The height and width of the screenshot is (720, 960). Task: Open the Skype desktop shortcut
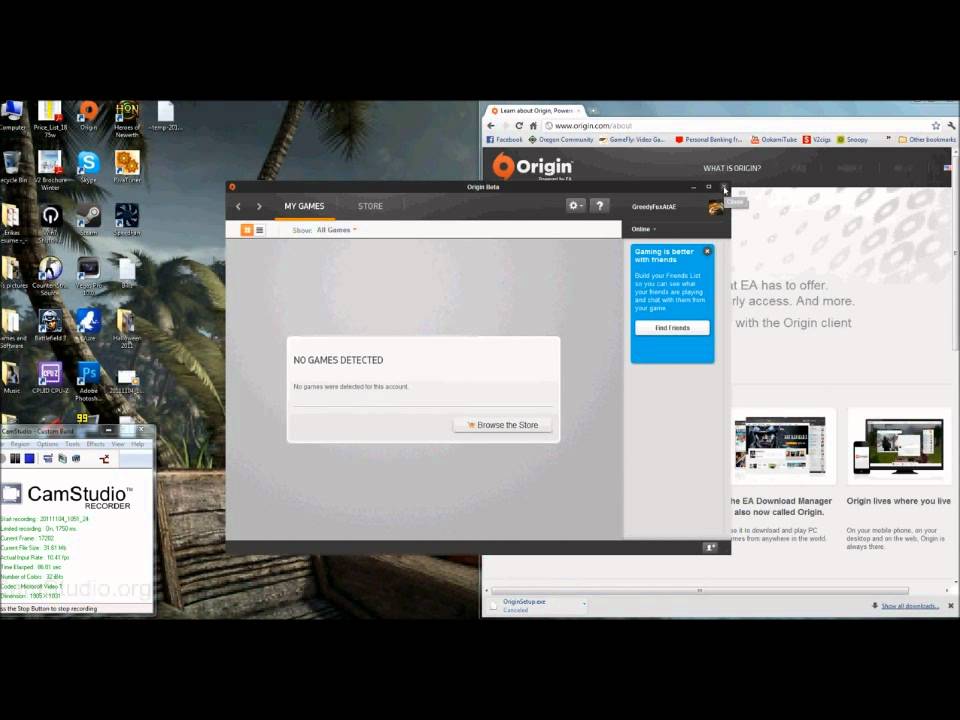(x=88, y=167)
